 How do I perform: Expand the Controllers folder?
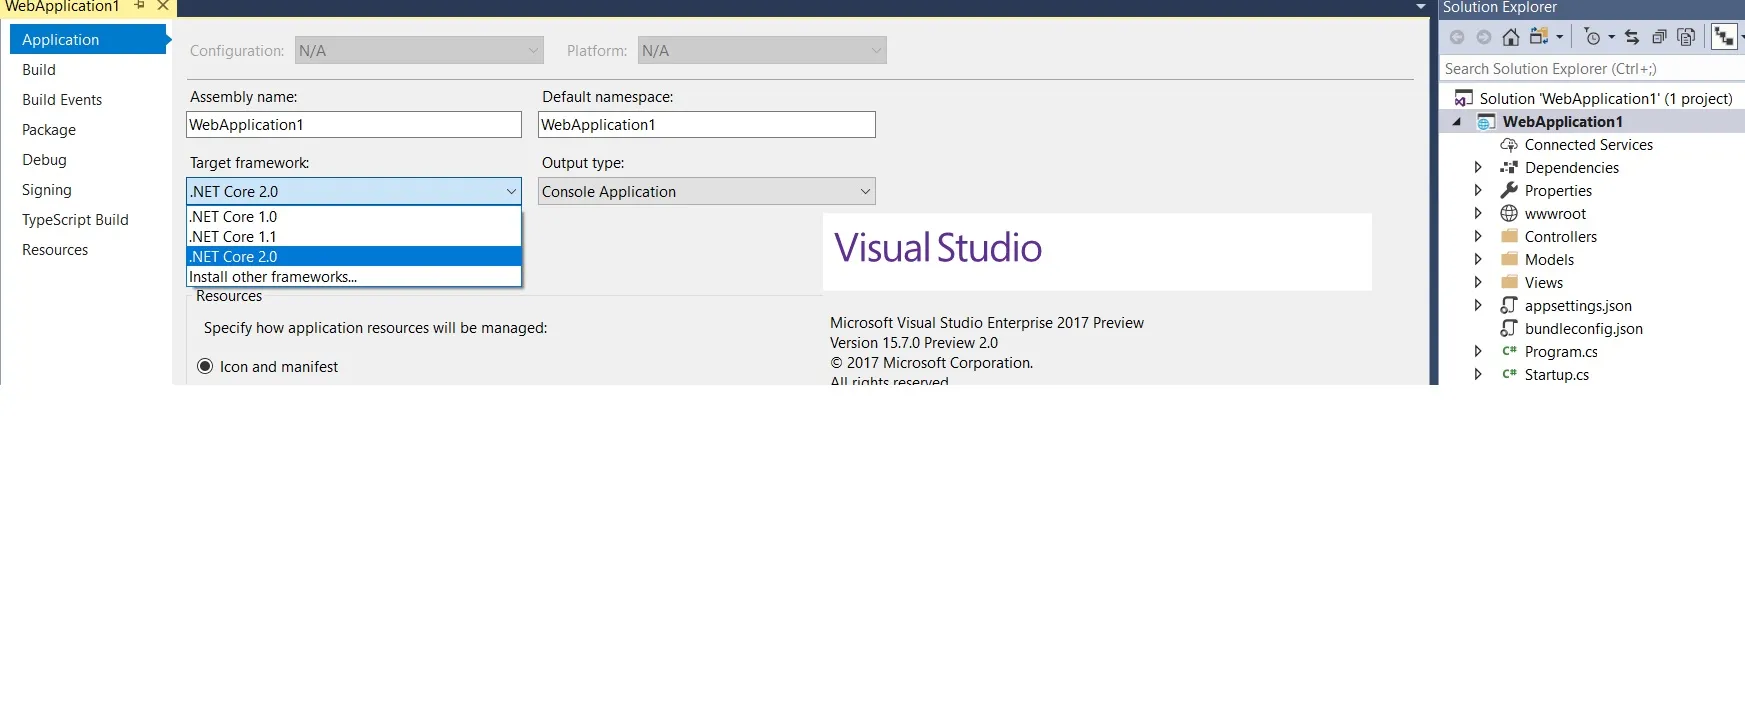click(1478, 237)
